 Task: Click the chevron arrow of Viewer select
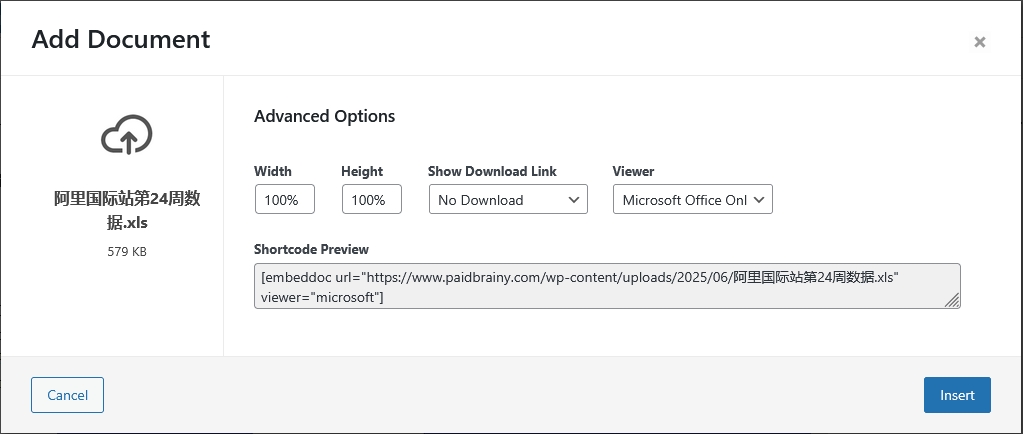click(x=759, y=200)
